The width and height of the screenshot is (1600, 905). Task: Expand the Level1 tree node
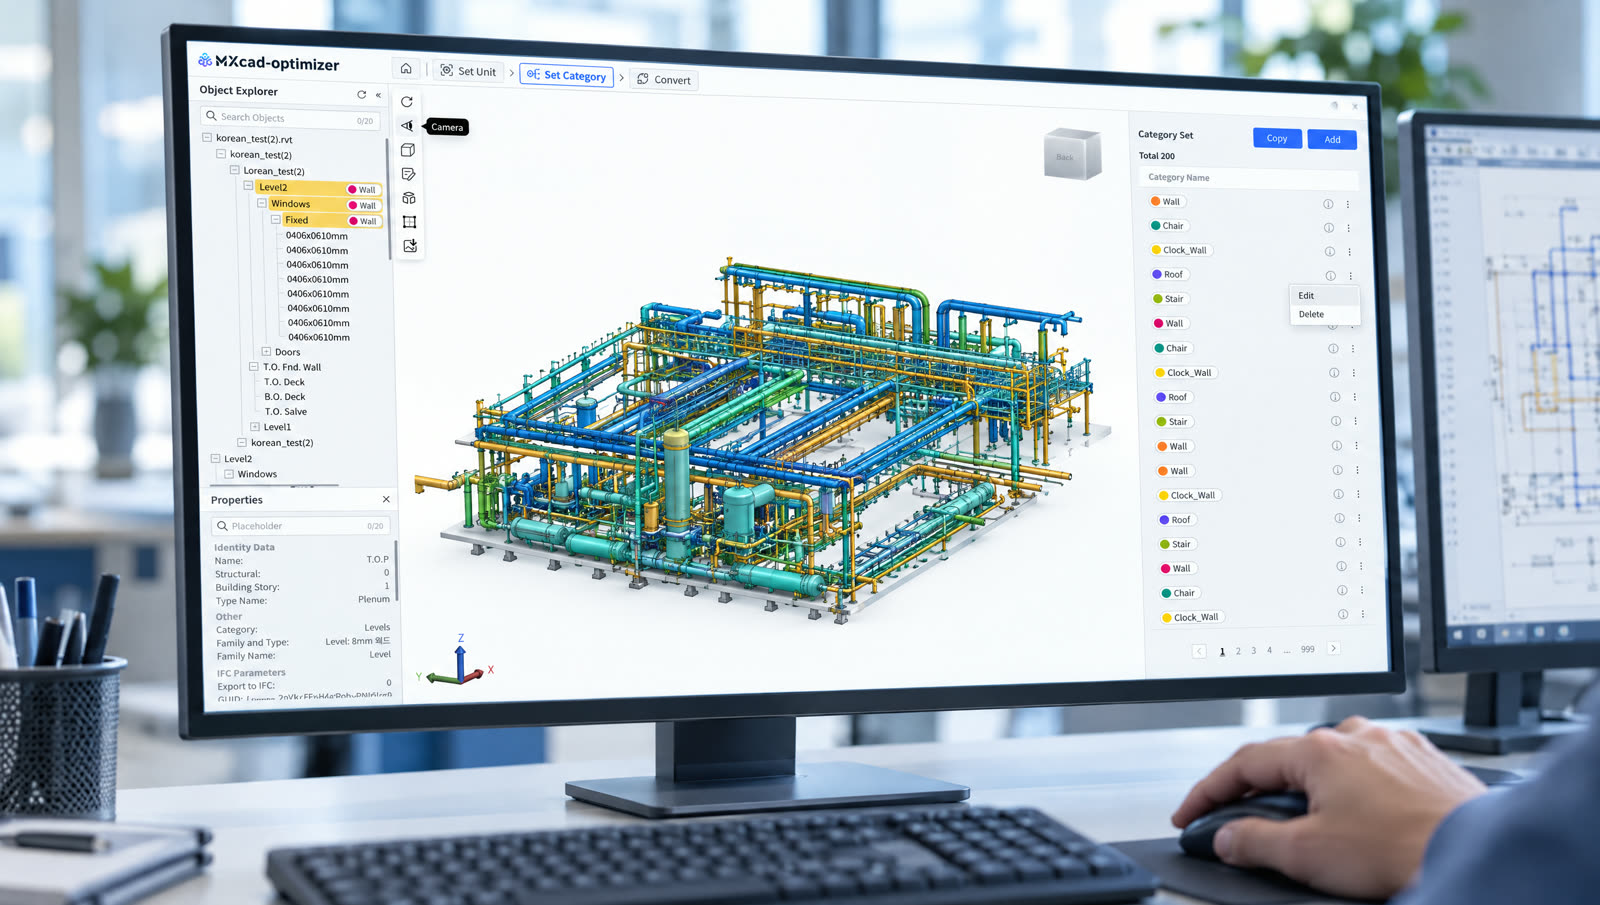(x=255, y=426)
